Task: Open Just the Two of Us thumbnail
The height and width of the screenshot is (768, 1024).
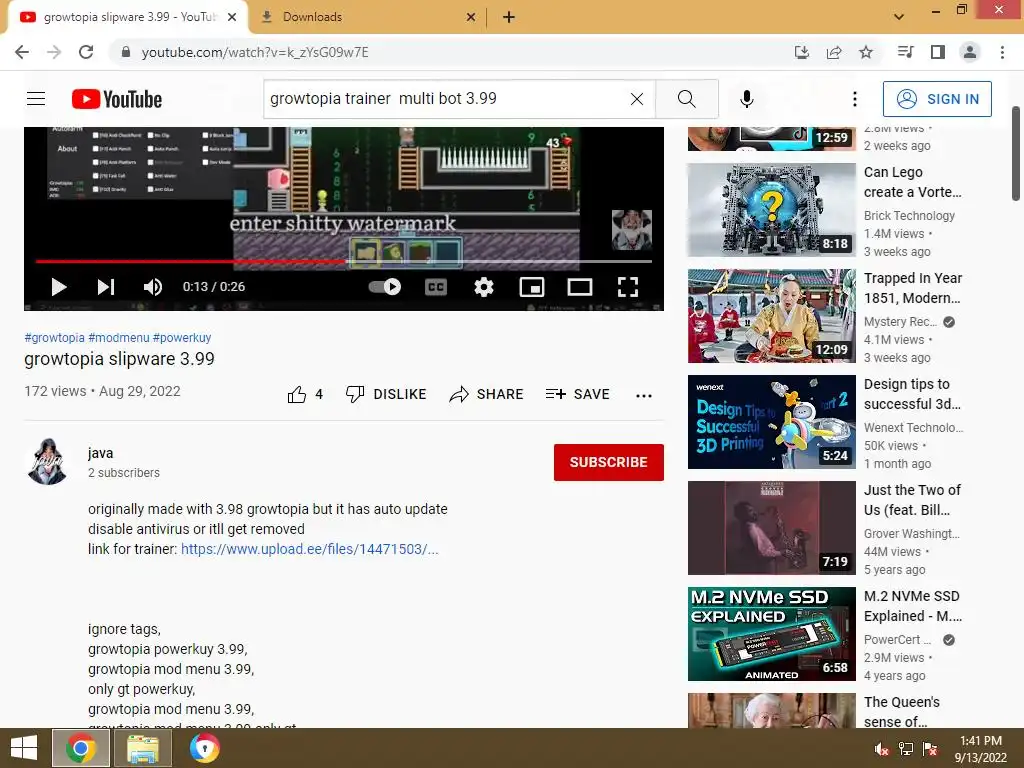Action: [x=771, y=528]
